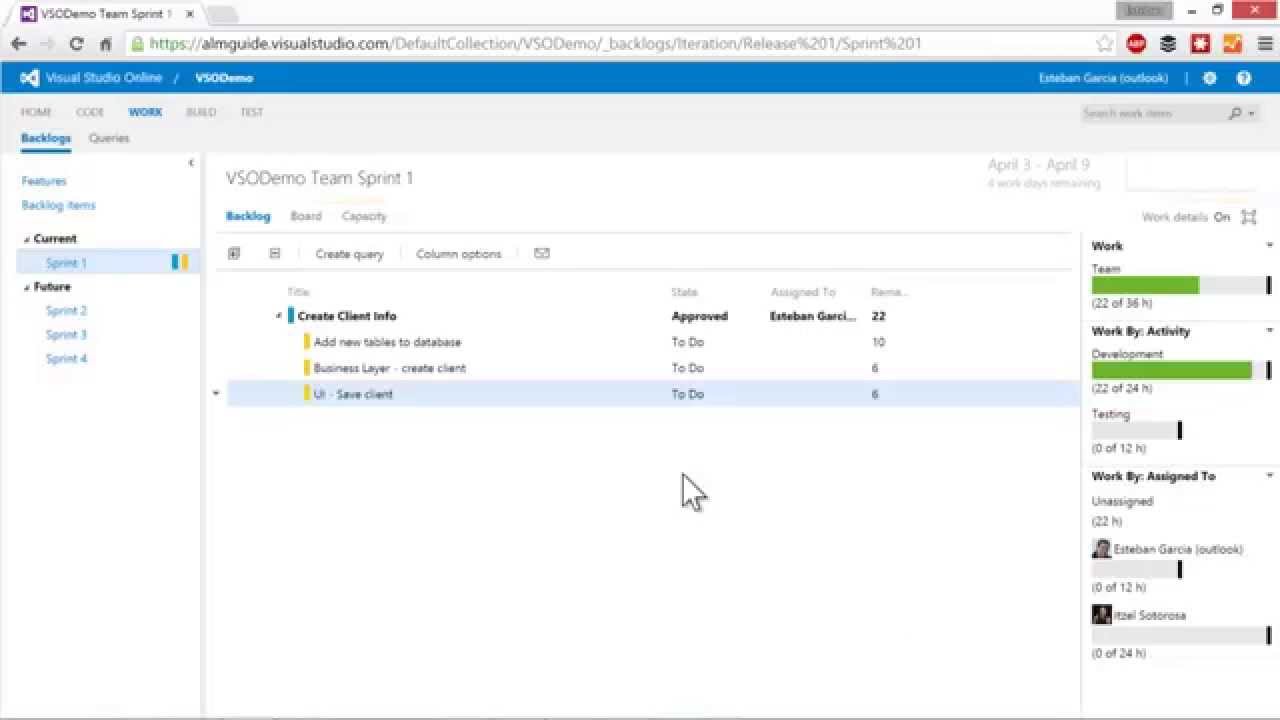
Task: Click Search work items field
Action: click(x=1152, y=114)
